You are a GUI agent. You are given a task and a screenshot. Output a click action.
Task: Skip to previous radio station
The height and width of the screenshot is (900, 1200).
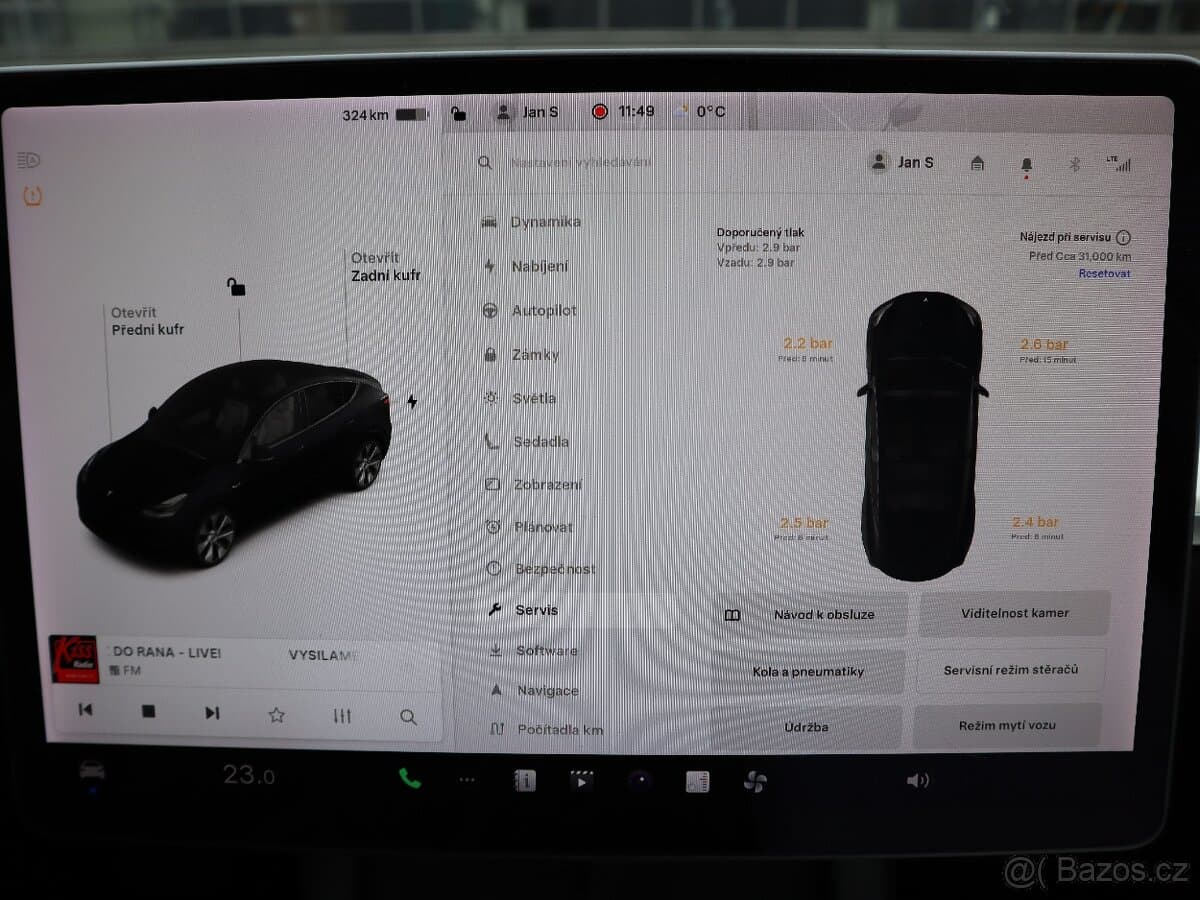click(x=85, y=711)
